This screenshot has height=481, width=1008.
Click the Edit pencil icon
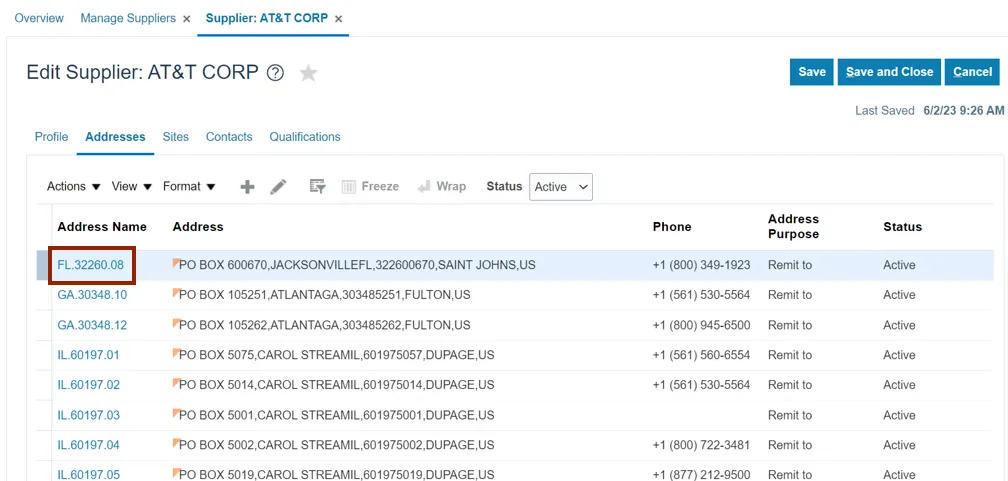click(279, 187)
